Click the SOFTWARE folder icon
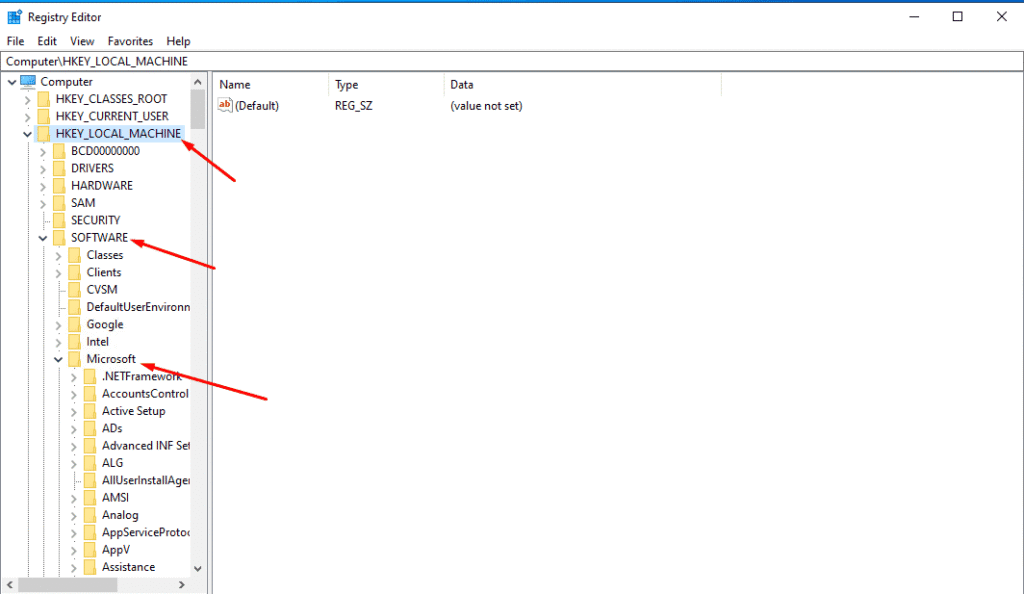This screenshot has height=594, width=1024. tap(59, 238)
